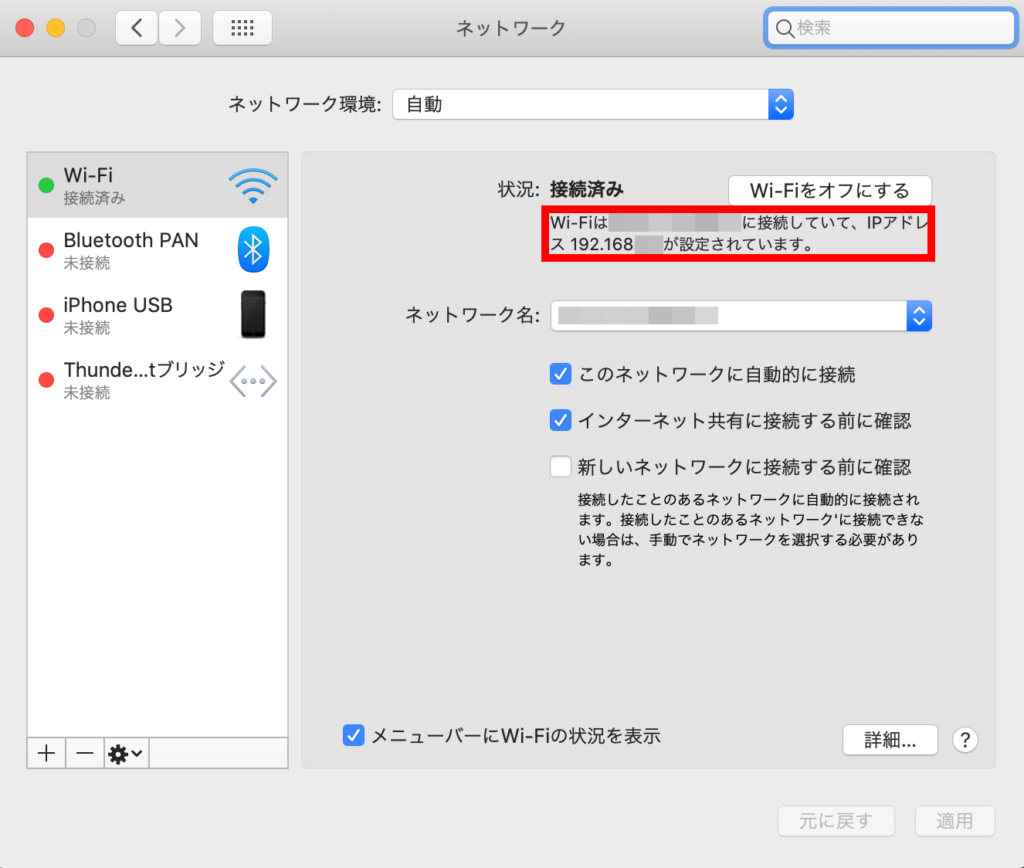Click the iPhone device icon

tap(253, 314)
